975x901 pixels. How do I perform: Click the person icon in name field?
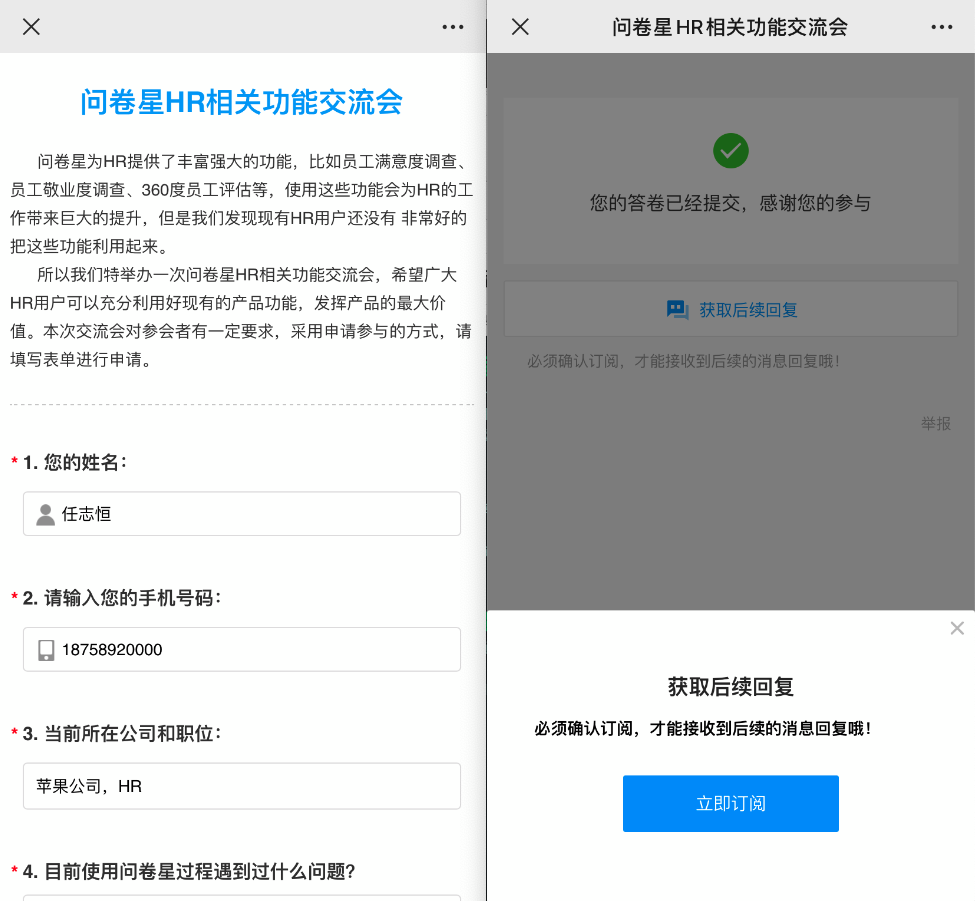tap(45, 514)
